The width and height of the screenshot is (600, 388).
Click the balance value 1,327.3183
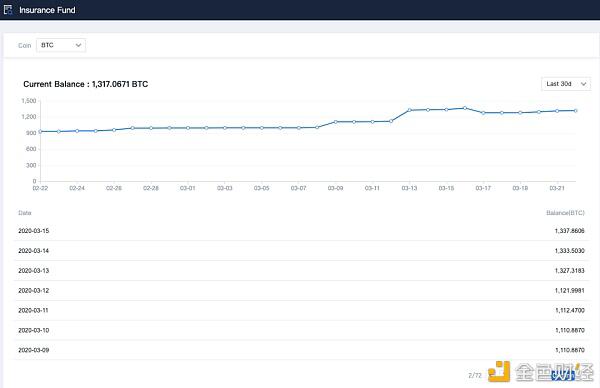[569, 271]
